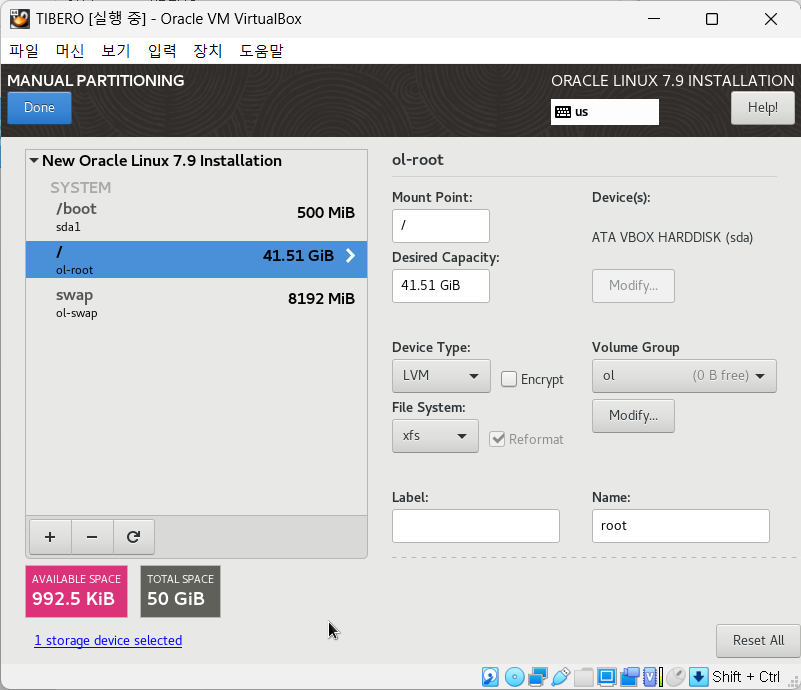Click the USB devices status icon
The height and width of the screenshot is (690, 801).
tap(560, 677)
